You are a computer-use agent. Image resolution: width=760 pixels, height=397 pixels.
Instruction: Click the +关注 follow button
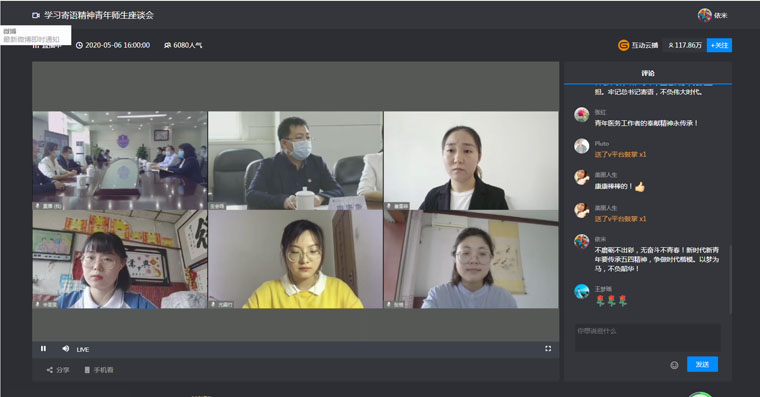point(719,45)
